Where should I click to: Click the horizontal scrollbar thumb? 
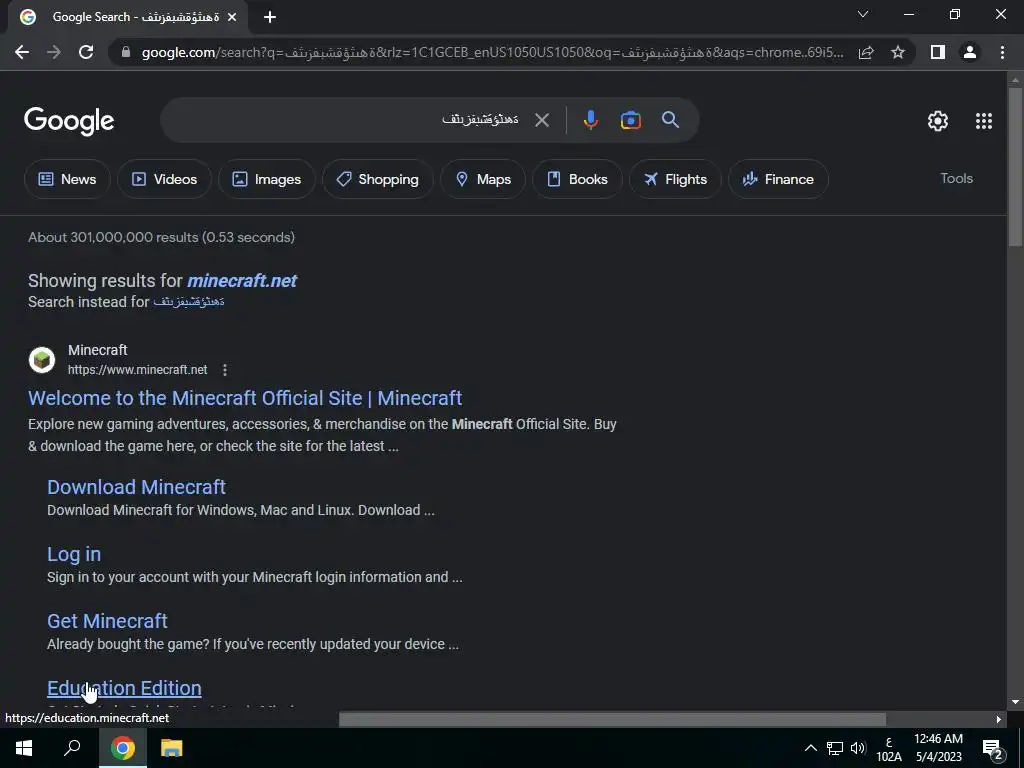(x=612, y=719)
